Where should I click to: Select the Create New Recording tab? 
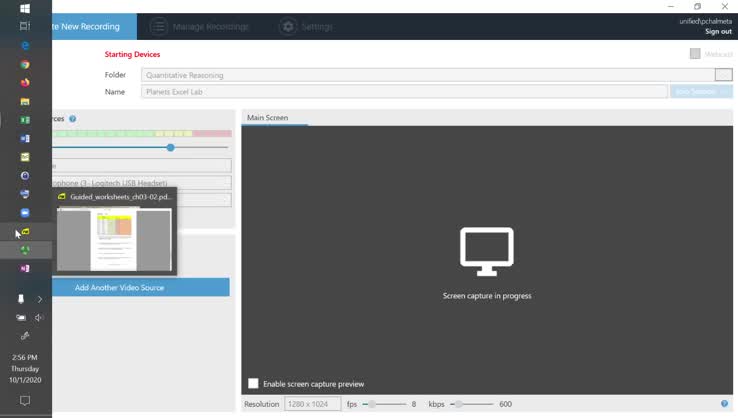pyautogui.click(x=90, y=27)
